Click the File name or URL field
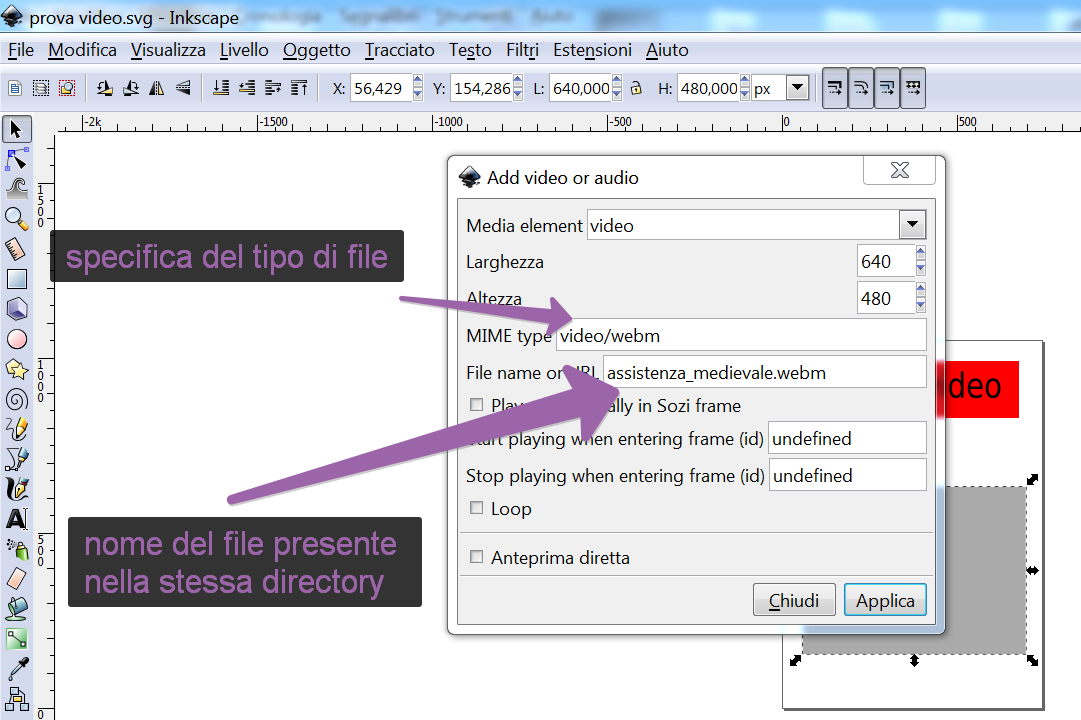This screenshot has width=1081, height=720. point(765,372)
